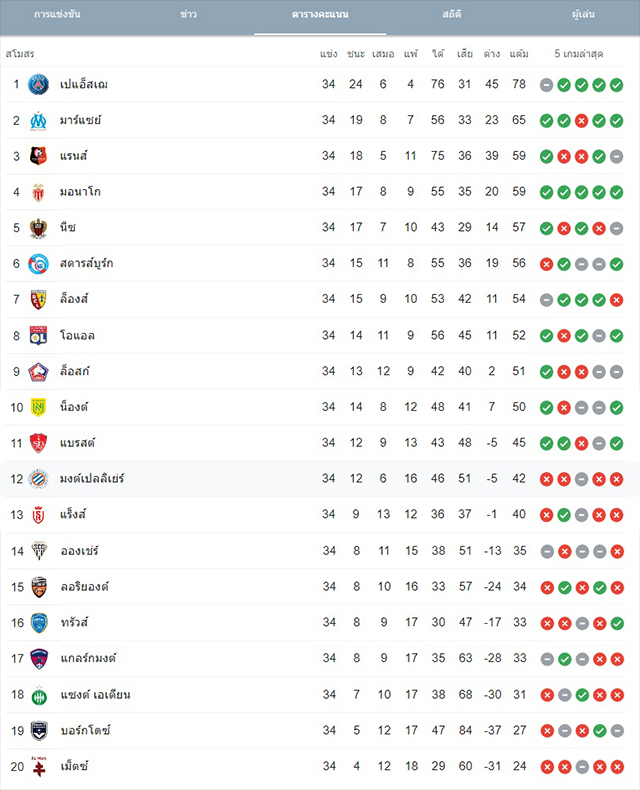Switch to the ผู้เล่น tab
The height and width of the screenshot is (790, 640).
point(583,14)
